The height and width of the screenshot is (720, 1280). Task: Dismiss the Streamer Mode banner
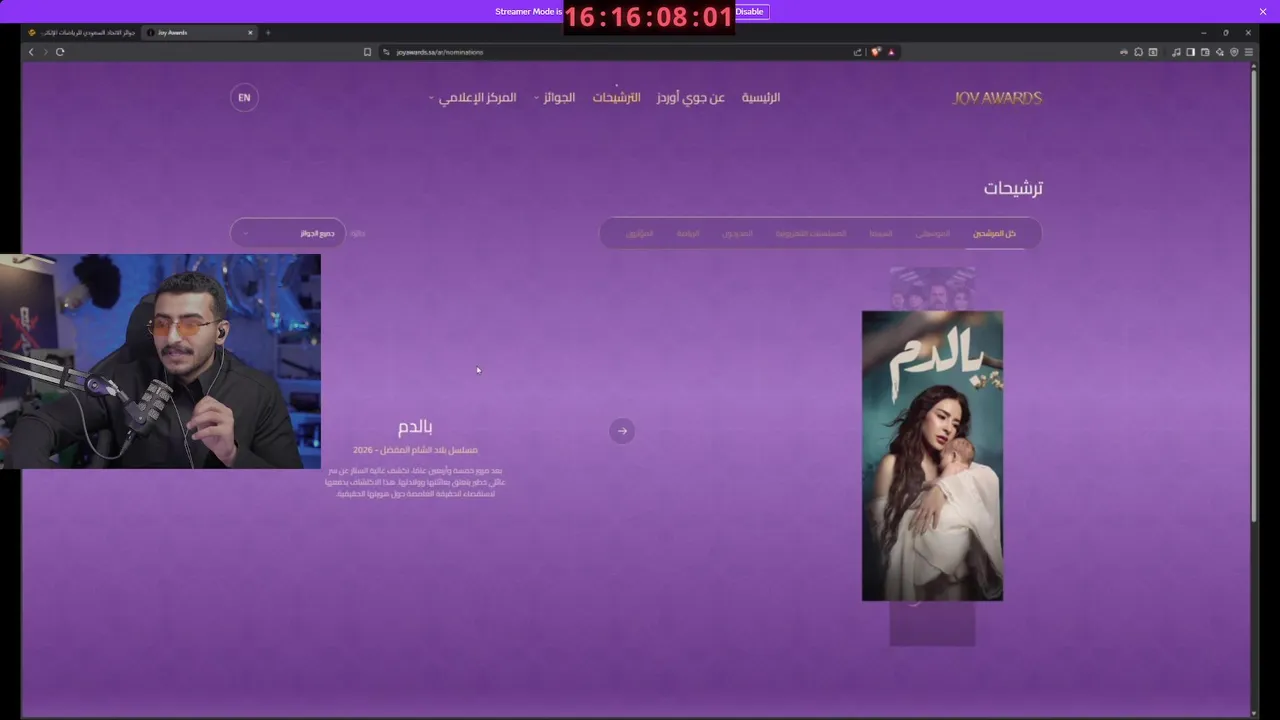(1263, 12)
